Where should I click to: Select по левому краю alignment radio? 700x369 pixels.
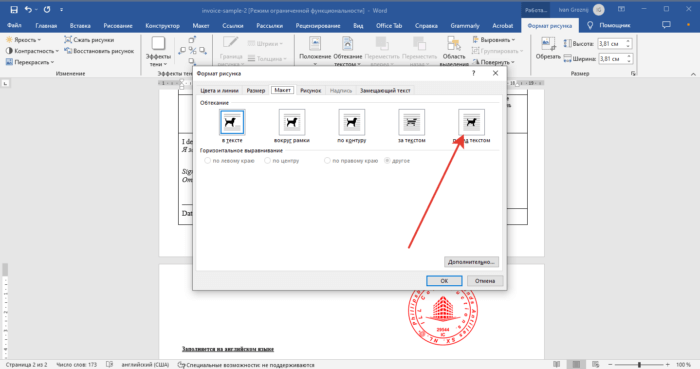[207, 161]
